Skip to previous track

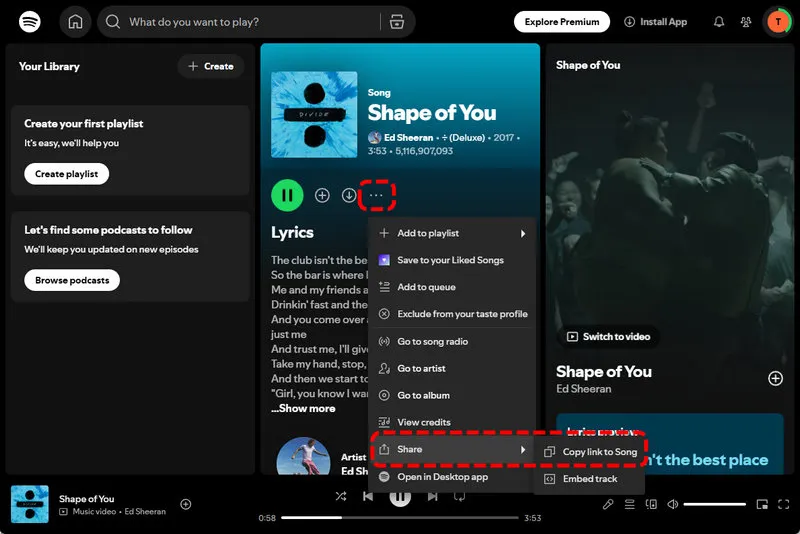point(368,496)
